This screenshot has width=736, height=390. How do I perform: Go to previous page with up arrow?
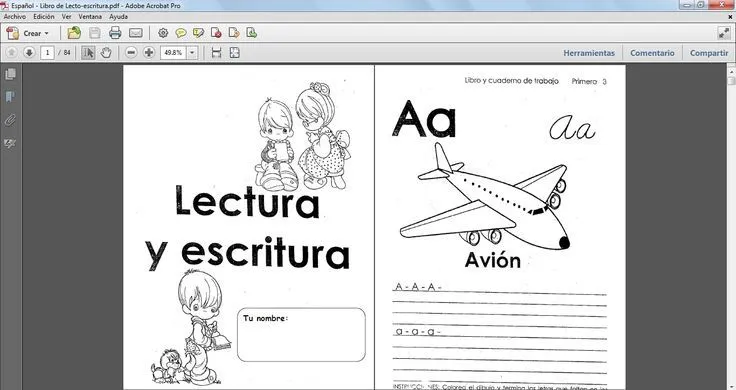pyautogui.click(x=12, y=53)
